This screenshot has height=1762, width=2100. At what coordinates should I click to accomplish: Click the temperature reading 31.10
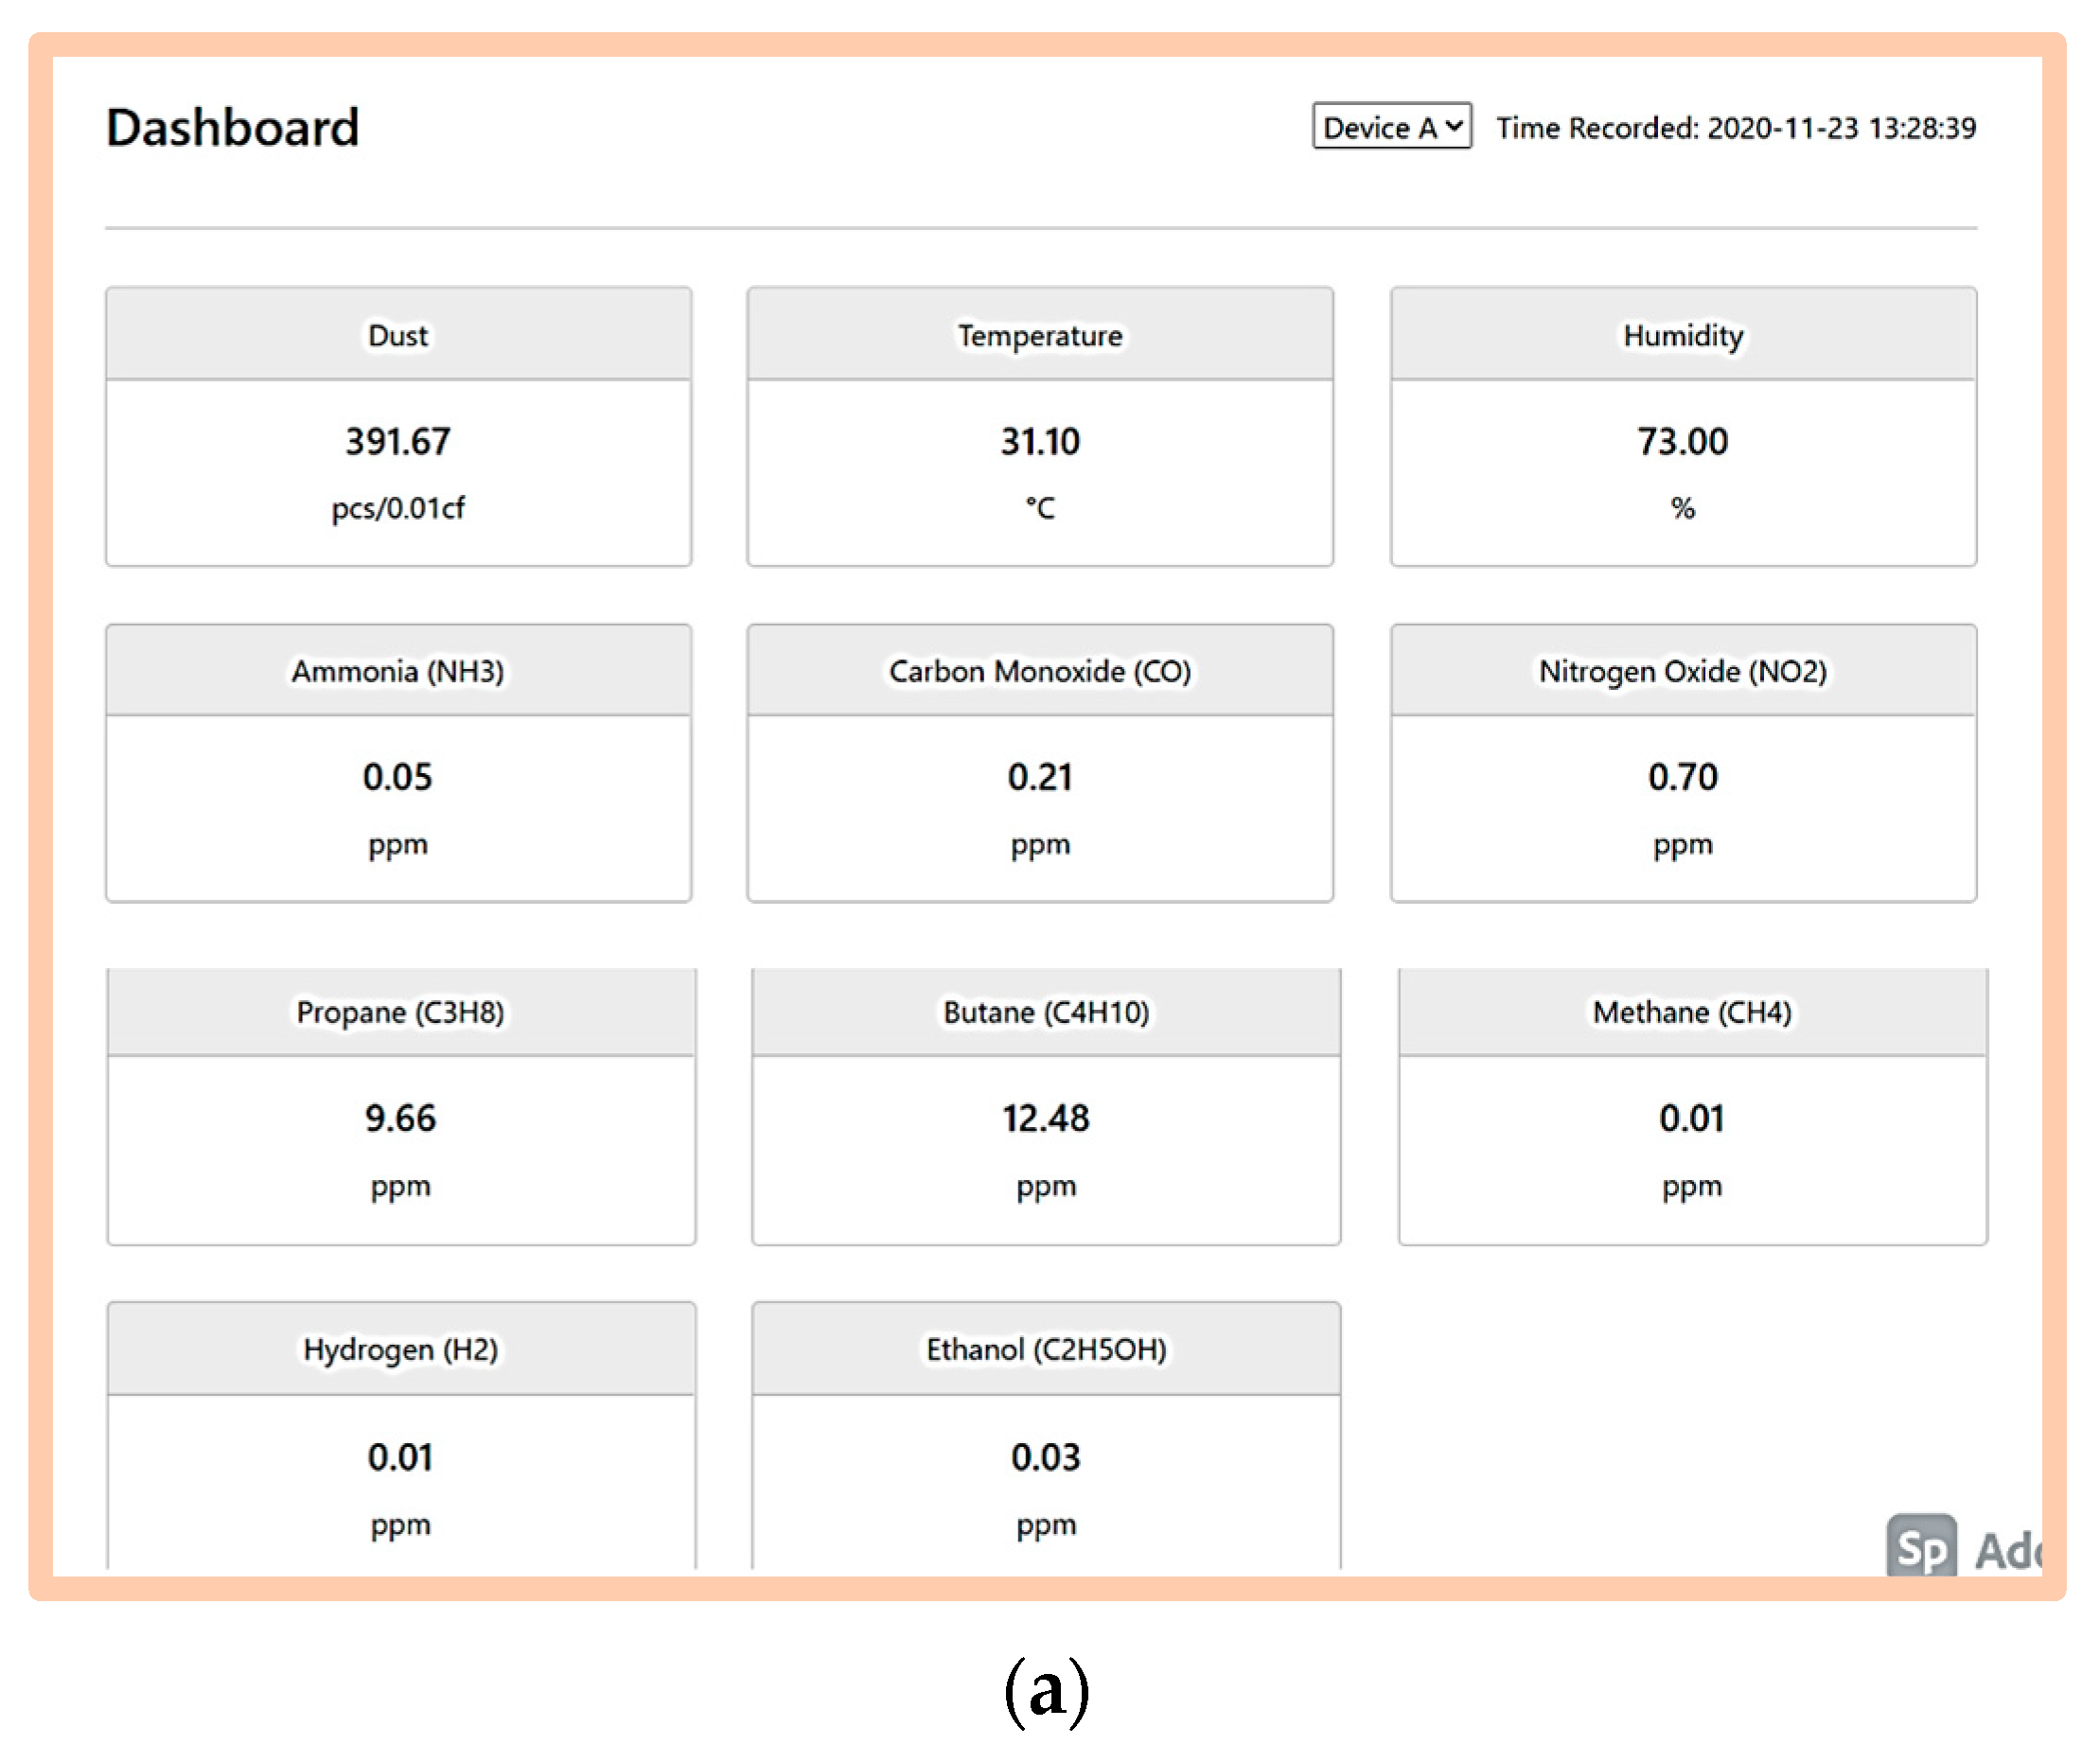coord(1039,441)
